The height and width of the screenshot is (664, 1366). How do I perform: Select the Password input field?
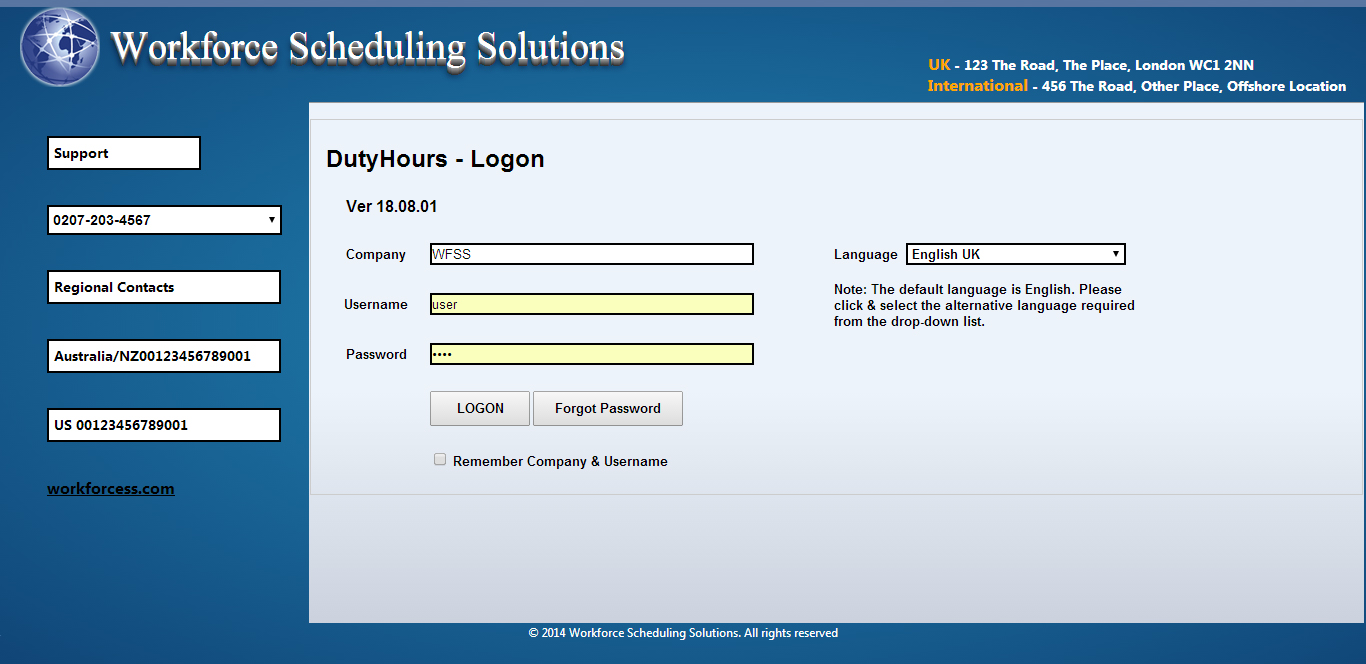[591, 354]
